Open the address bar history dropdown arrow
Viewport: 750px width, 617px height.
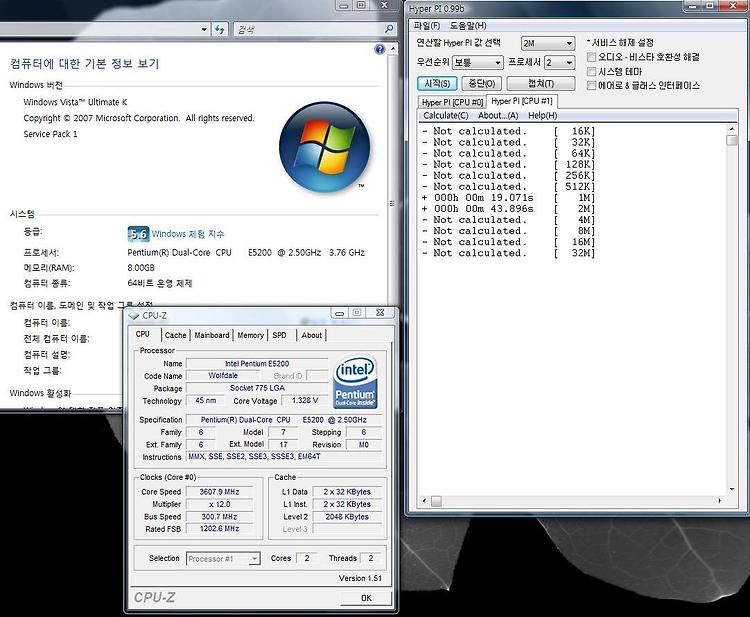pos(204,29)
